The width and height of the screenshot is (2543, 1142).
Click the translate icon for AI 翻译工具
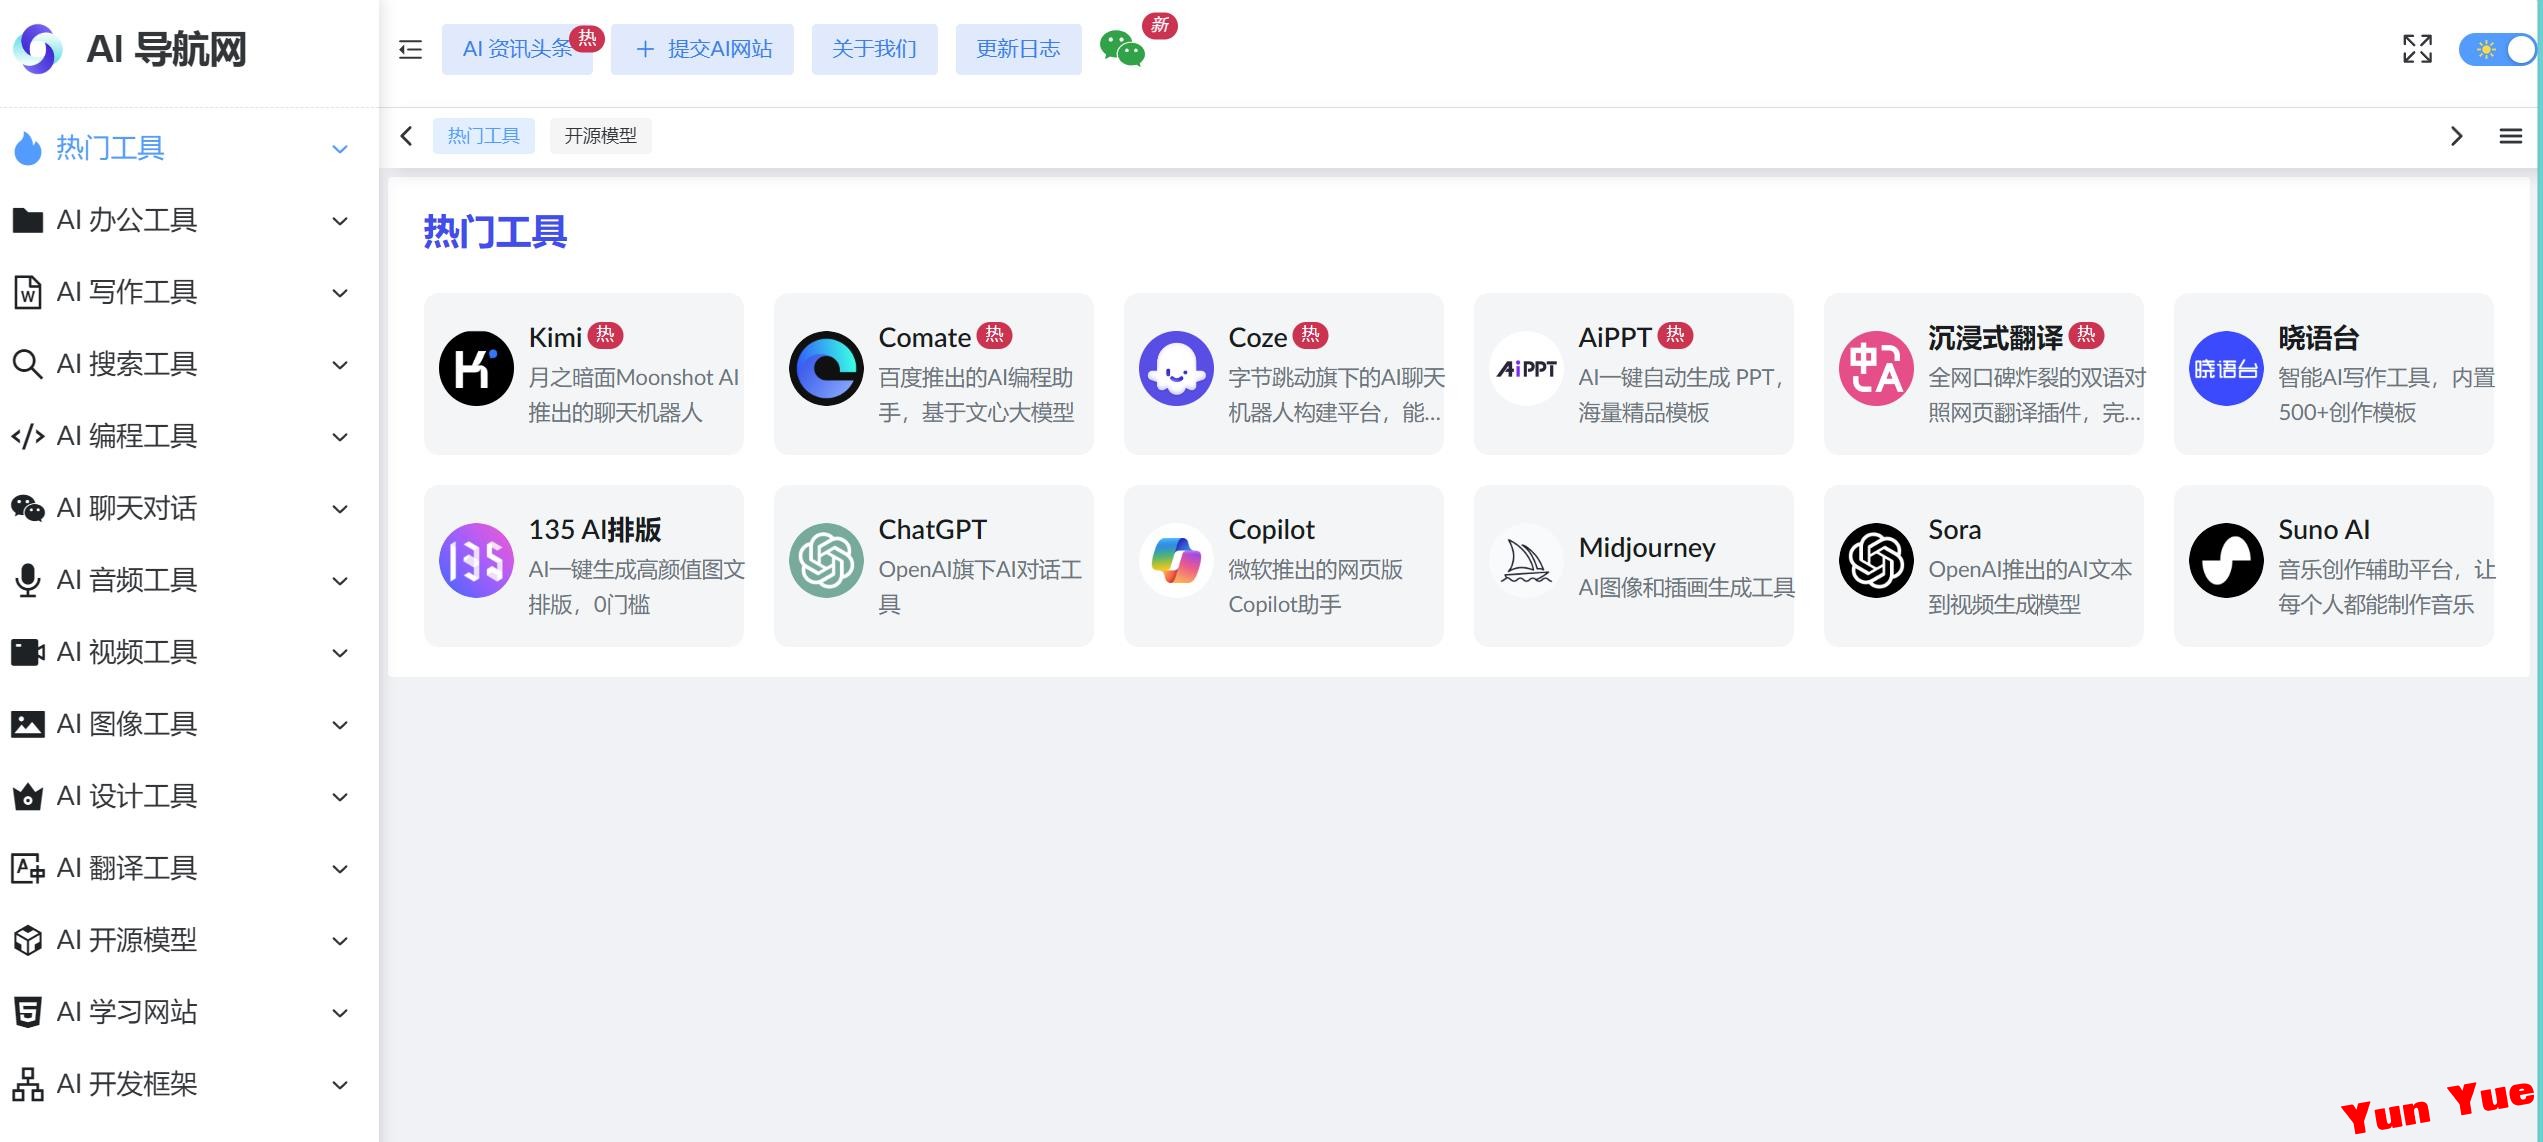point(28,868)
